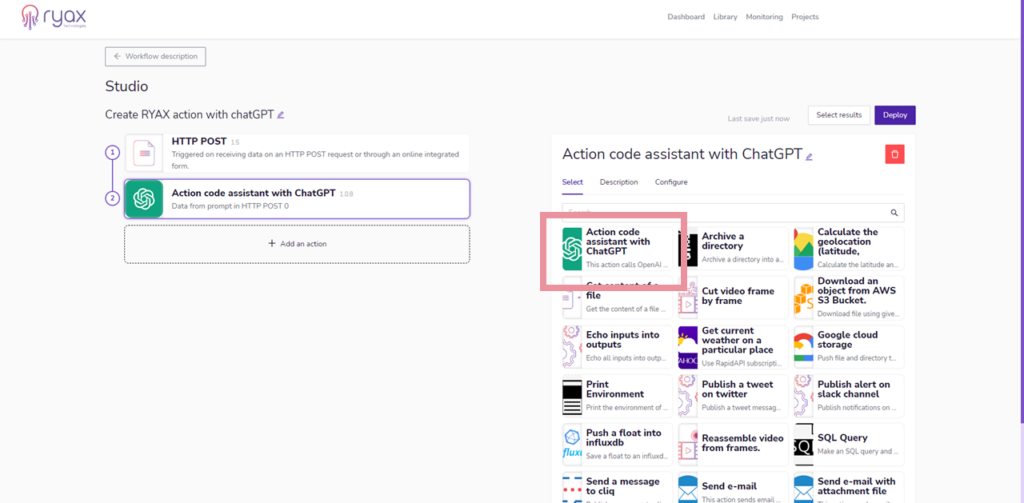This screenshot has width=1024, height=503.
Task: Open the Description tab
Action: point(618,182)
